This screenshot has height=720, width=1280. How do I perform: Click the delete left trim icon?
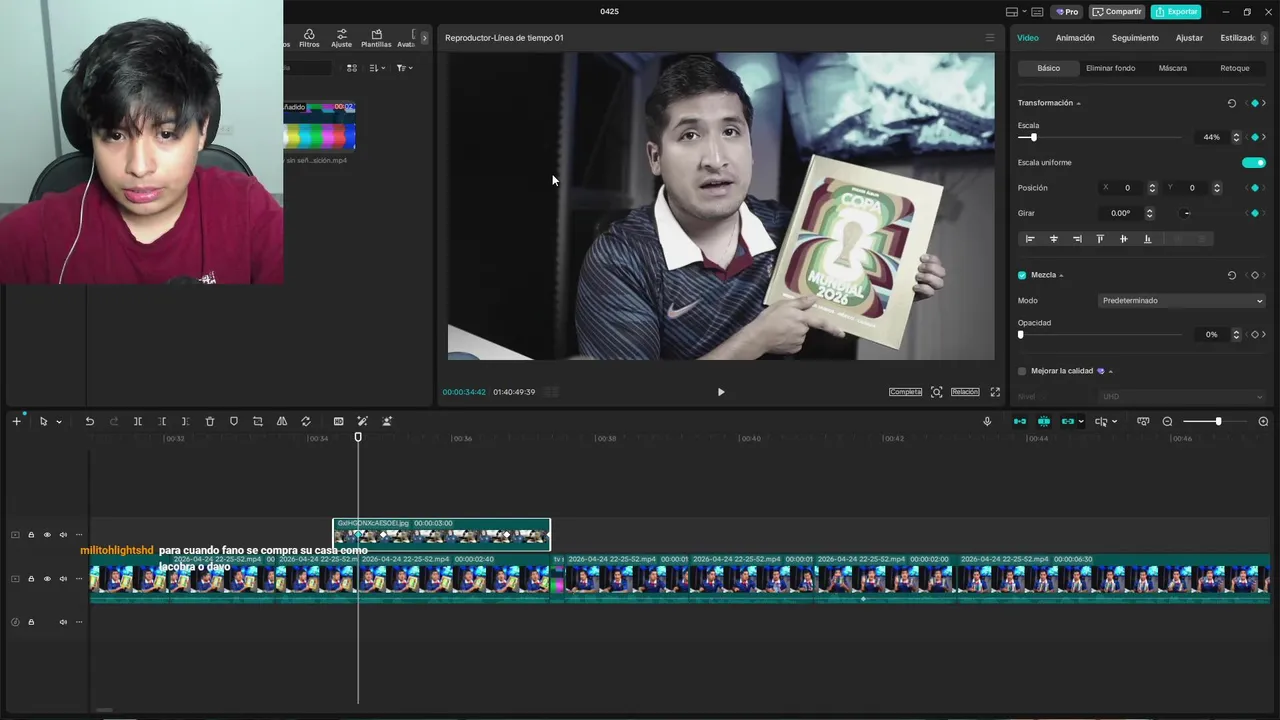(162, 422)
